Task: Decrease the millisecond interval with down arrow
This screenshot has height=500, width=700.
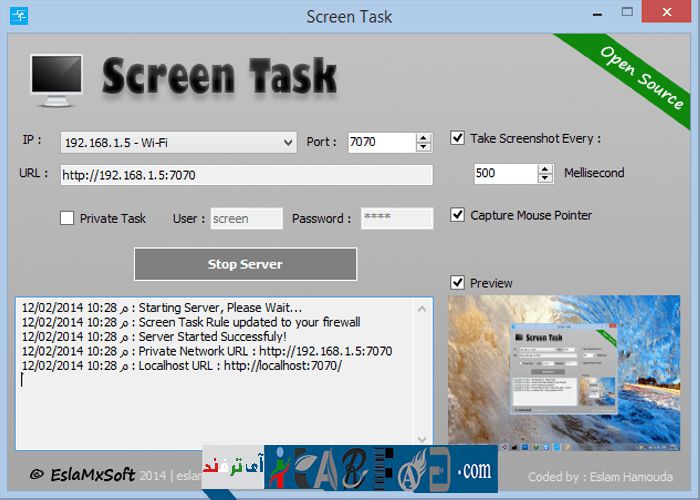Action: [x=545, y=178]
